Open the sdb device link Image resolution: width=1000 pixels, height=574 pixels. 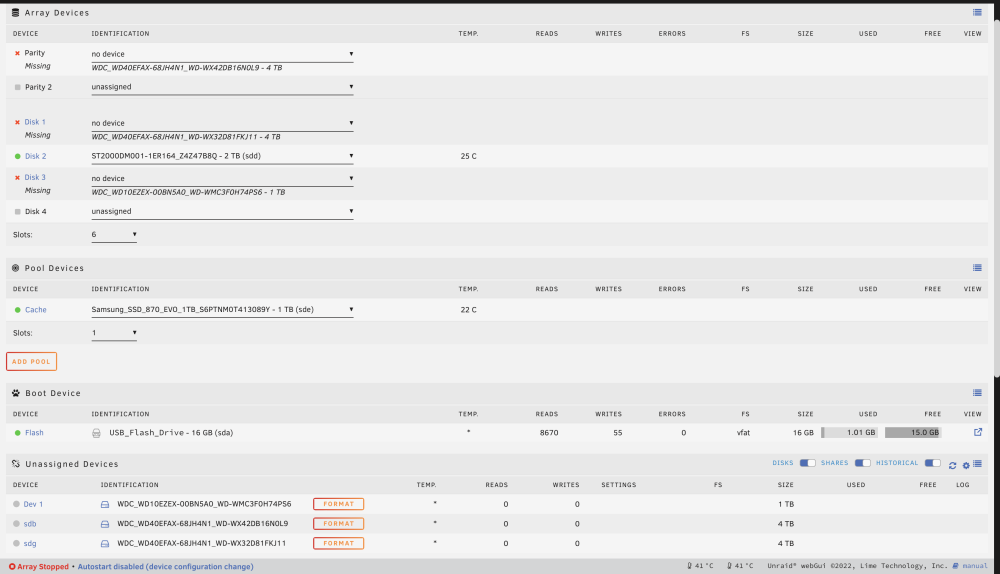[30, 524]
